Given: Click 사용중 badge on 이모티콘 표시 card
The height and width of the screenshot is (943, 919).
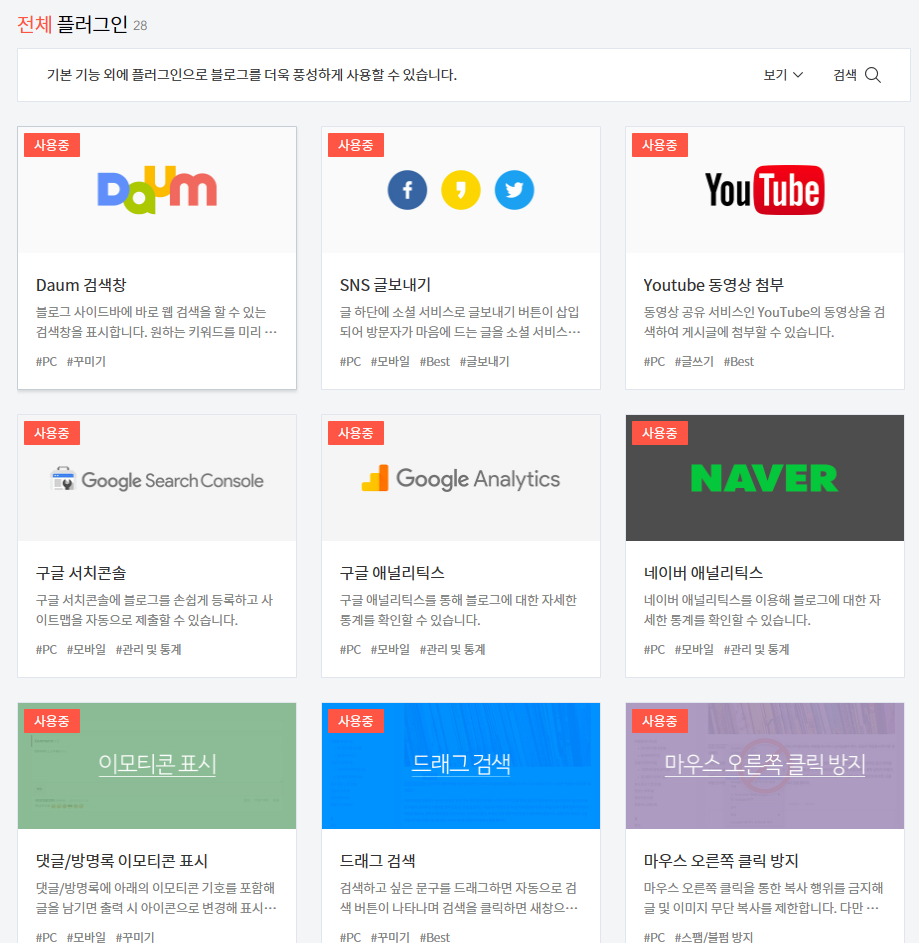Looking at the screenshot, I should coord(52,721).
